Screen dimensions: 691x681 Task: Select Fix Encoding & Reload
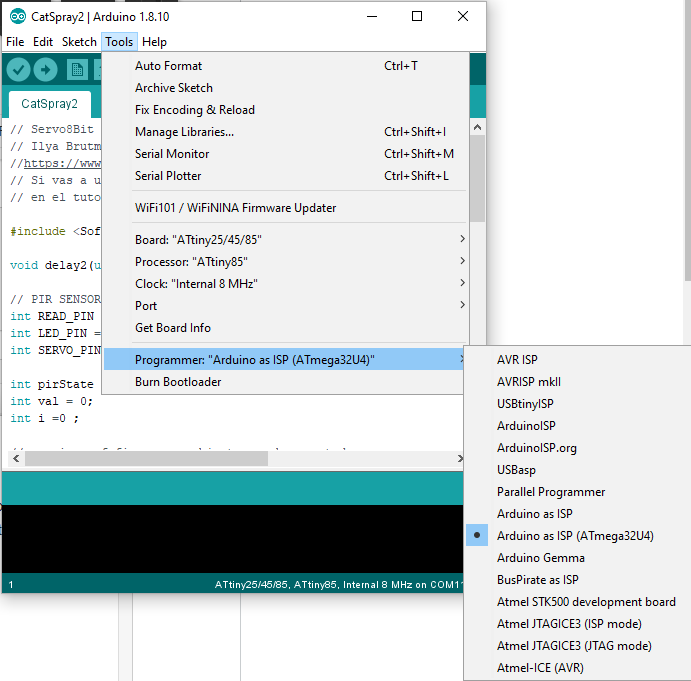click(x=285, y=110)
